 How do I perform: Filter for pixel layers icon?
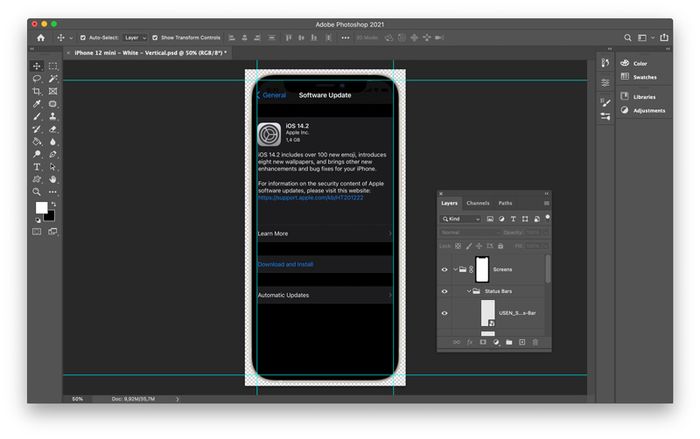pyautogui.click(x=490, y=219)
